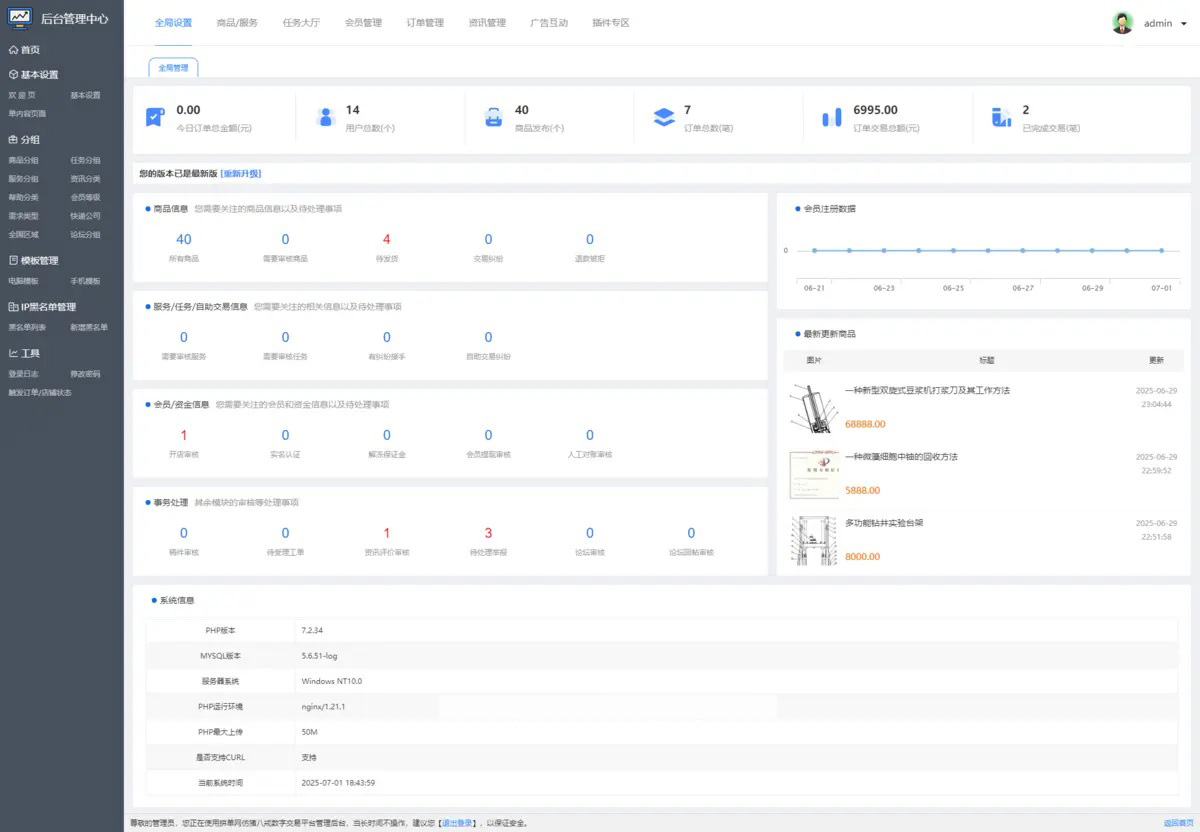Click the 订单总数 stacked layers icon
The width and height of the screenshot is (1200, 832).
tap(664, 117)
